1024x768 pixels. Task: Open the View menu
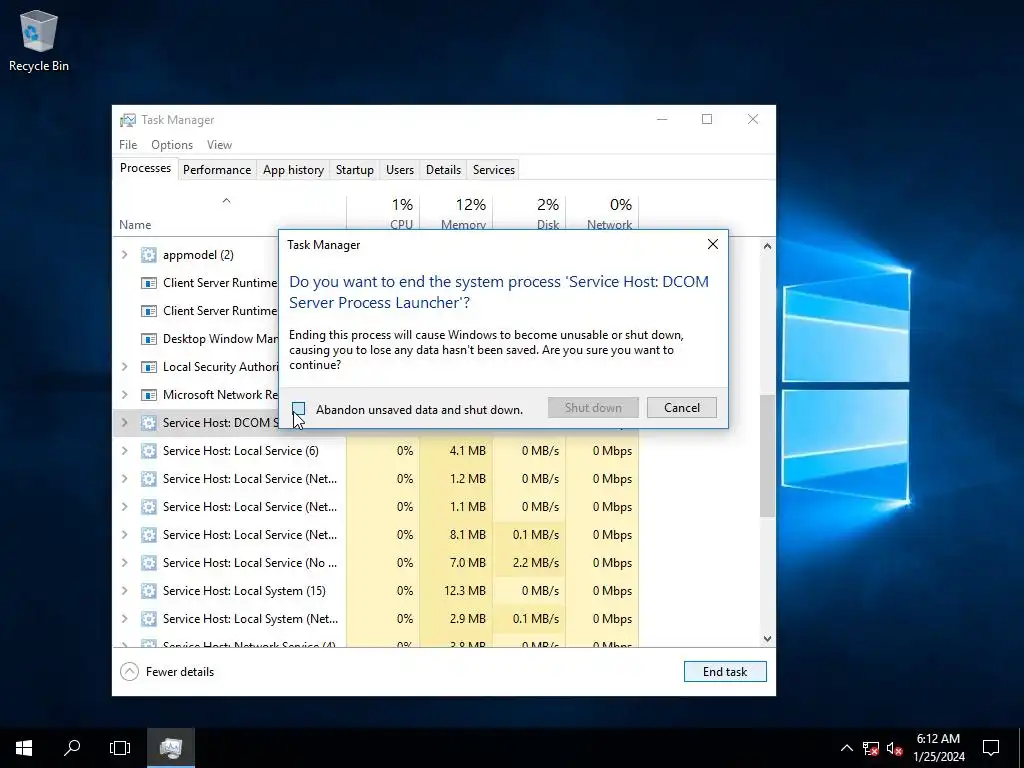tap(219, 144)
